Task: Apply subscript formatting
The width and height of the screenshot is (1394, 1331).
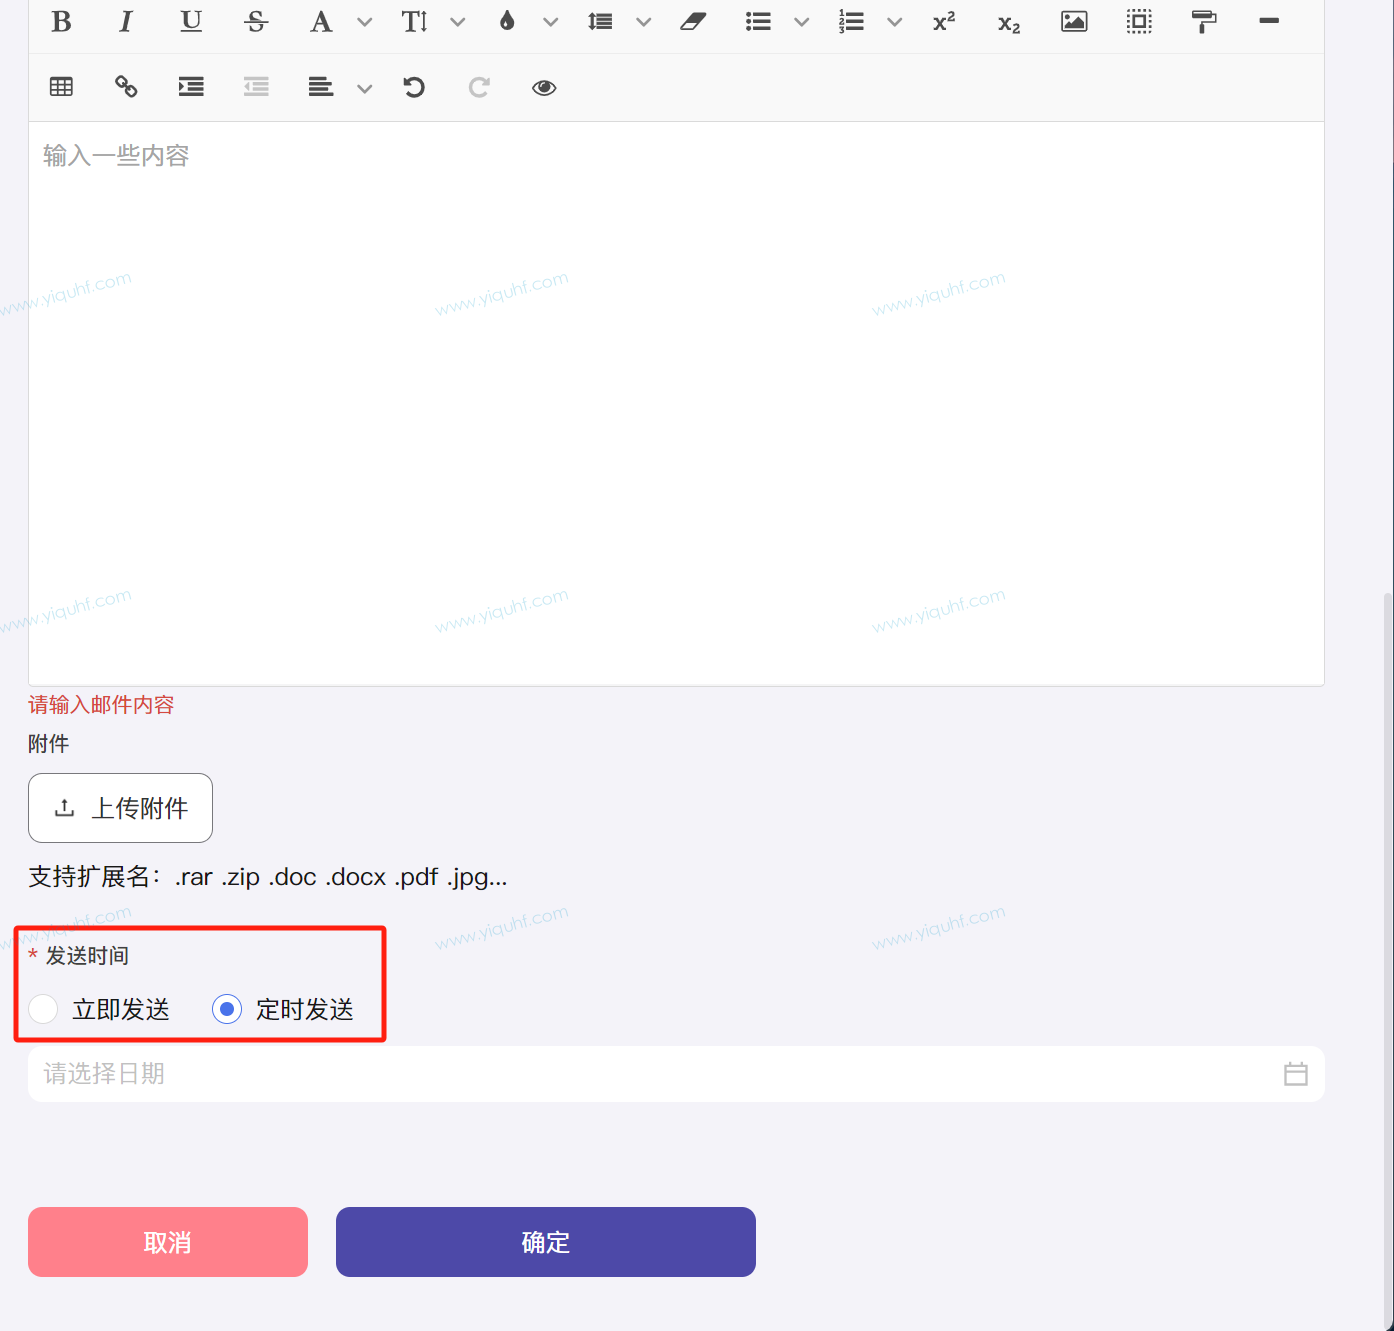Action: [x=1009, y=23]
